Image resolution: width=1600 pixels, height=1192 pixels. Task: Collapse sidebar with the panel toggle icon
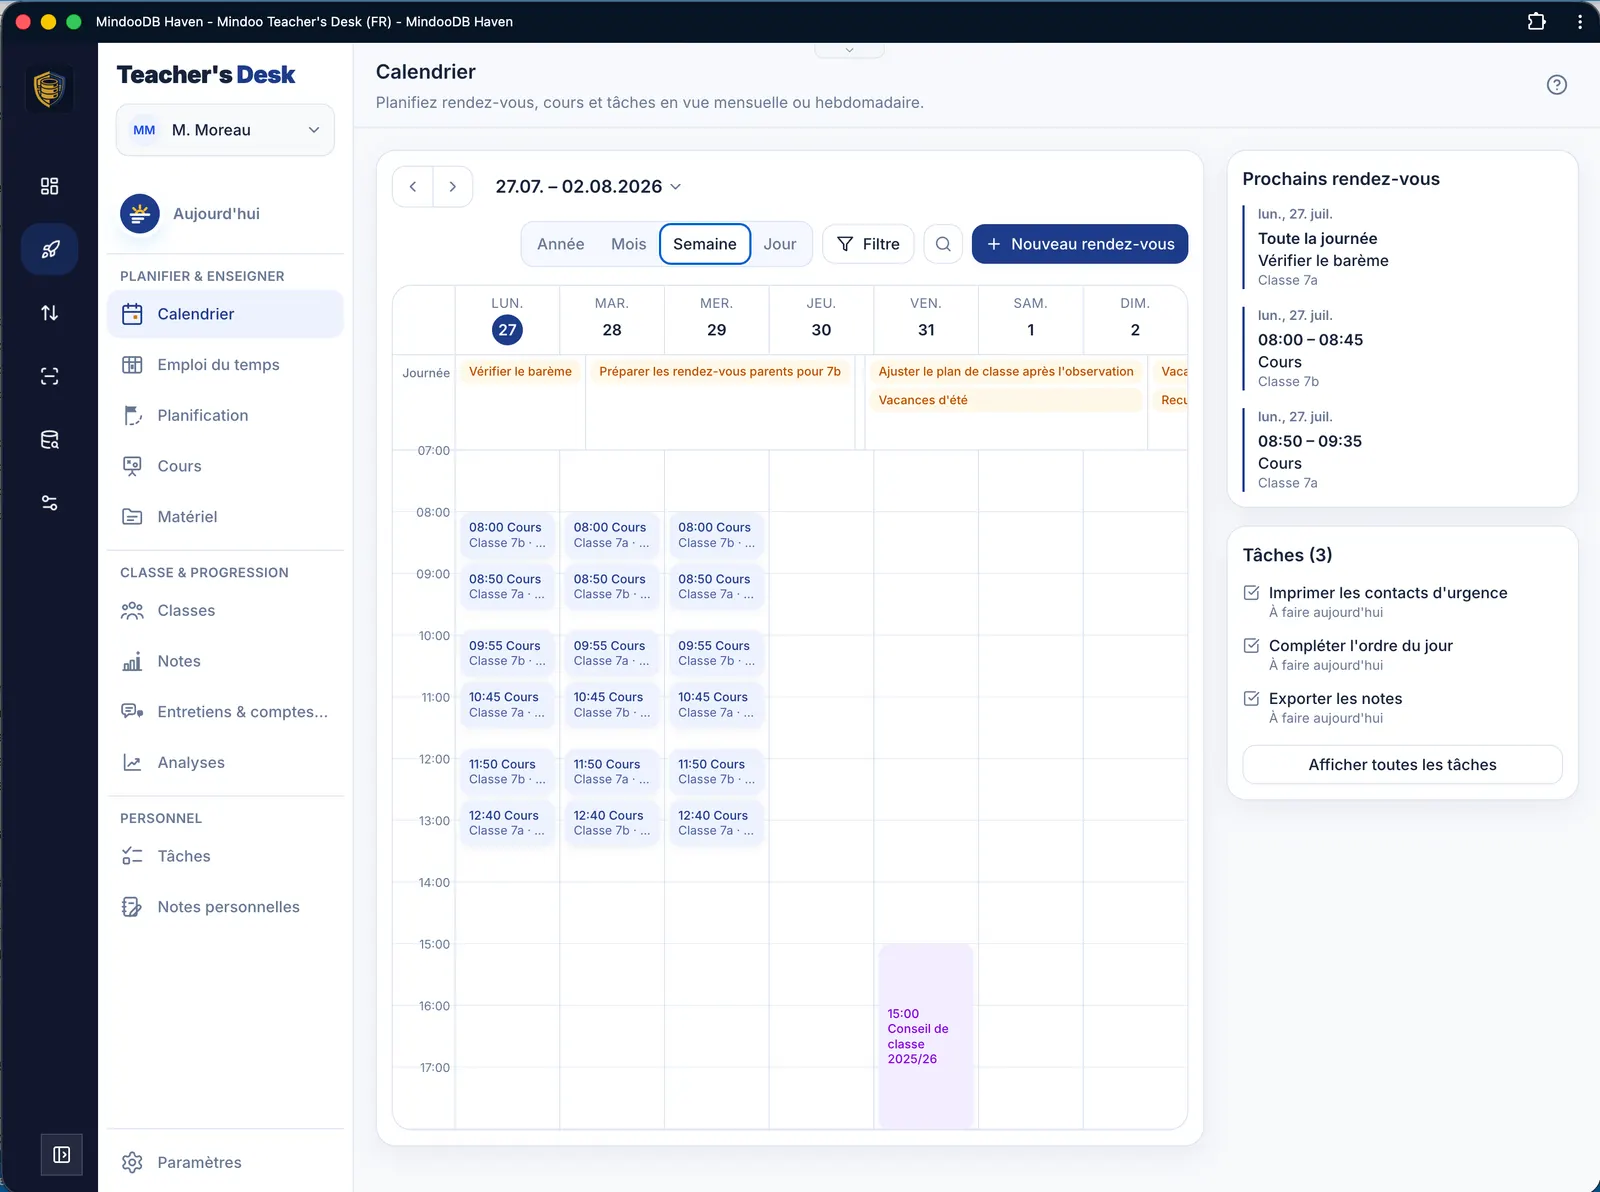[x=61, y=1155]
